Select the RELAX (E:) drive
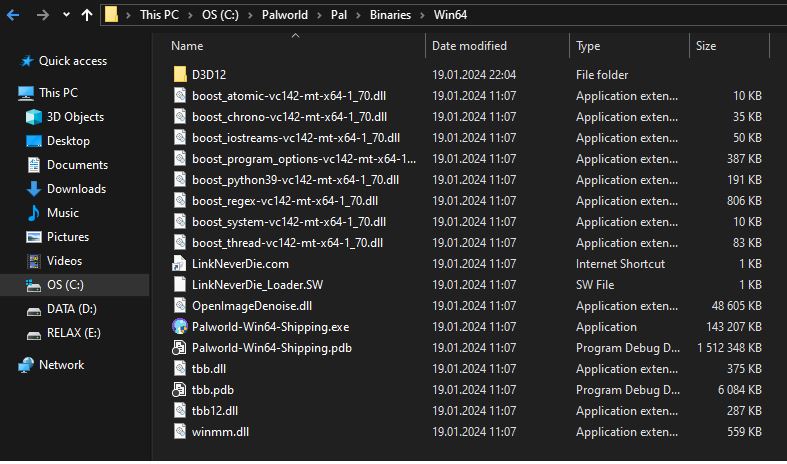 pyautogui.click(x=73, y=333)
